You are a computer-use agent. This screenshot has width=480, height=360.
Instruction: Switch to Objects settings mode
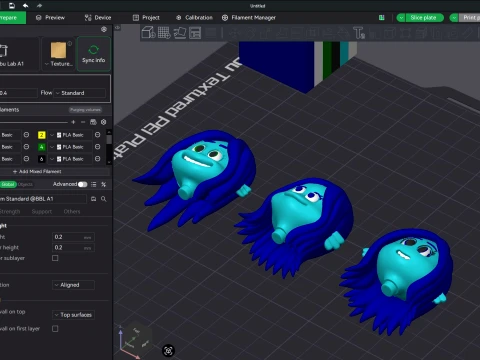pyautogui.click(x=25, y=184)
